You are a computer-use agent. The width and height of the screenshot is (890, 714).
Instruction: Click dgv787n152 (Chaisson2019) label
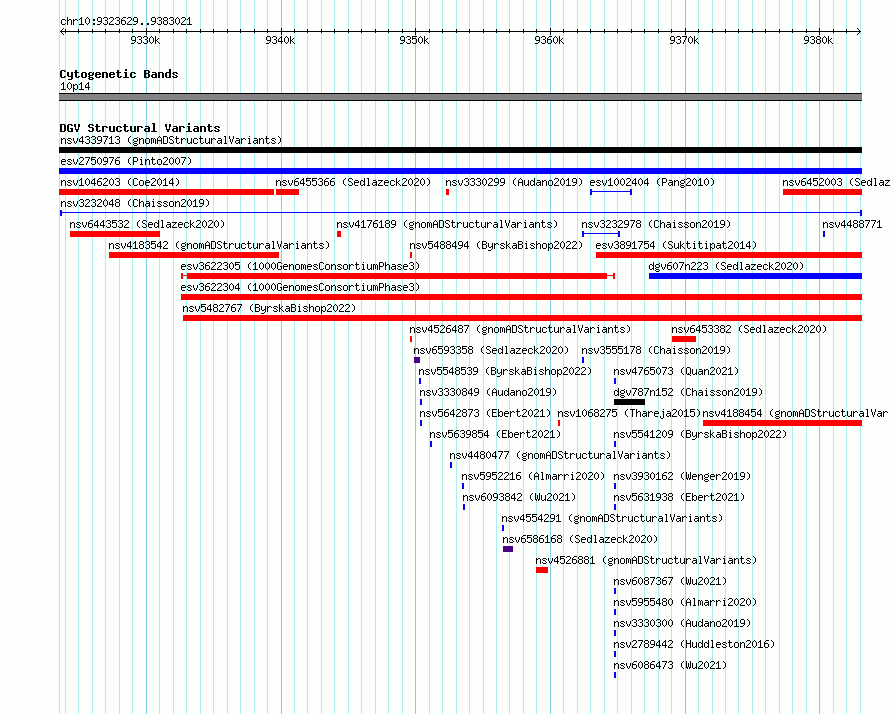[x=689, y=392]
